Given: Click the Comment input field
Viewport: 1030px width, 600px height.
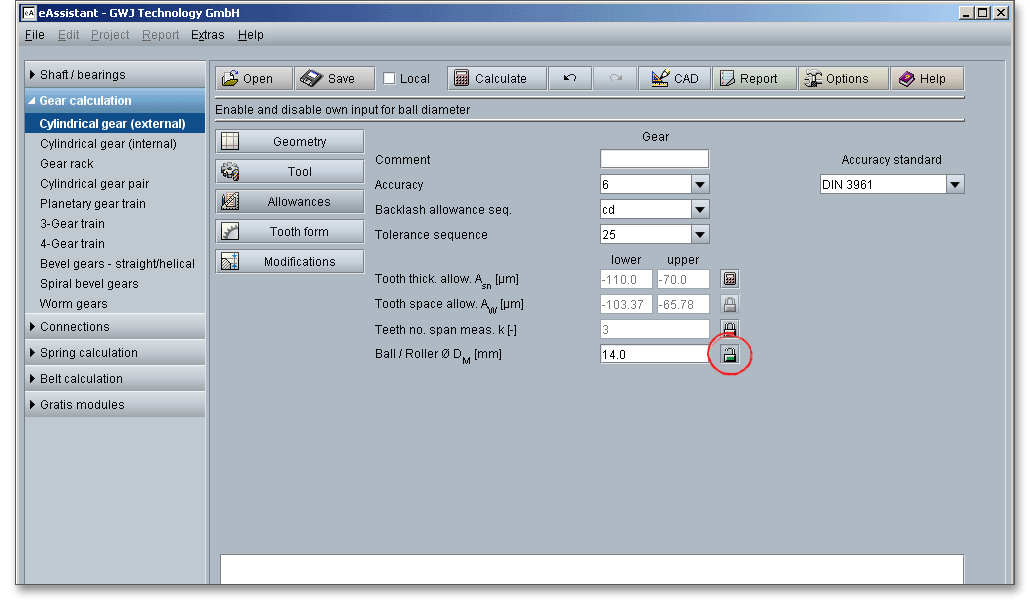Looking at the screenshot, I should [x=654, y=159].
